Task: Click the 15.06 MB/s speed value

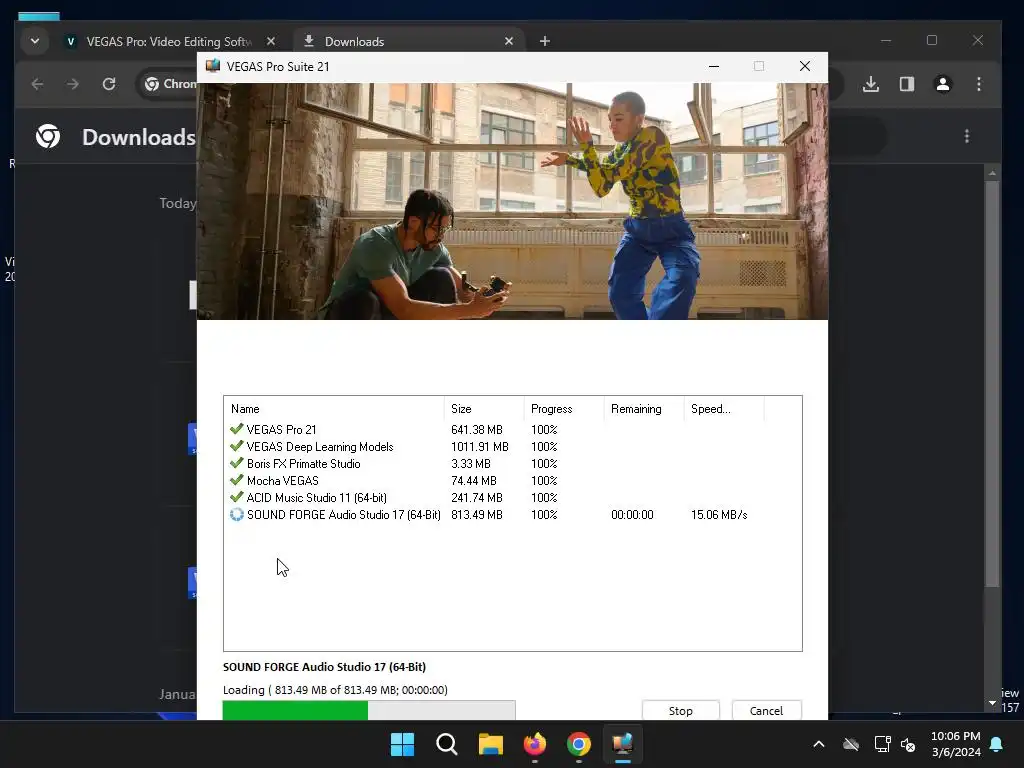Action: [x=719, y=515]
